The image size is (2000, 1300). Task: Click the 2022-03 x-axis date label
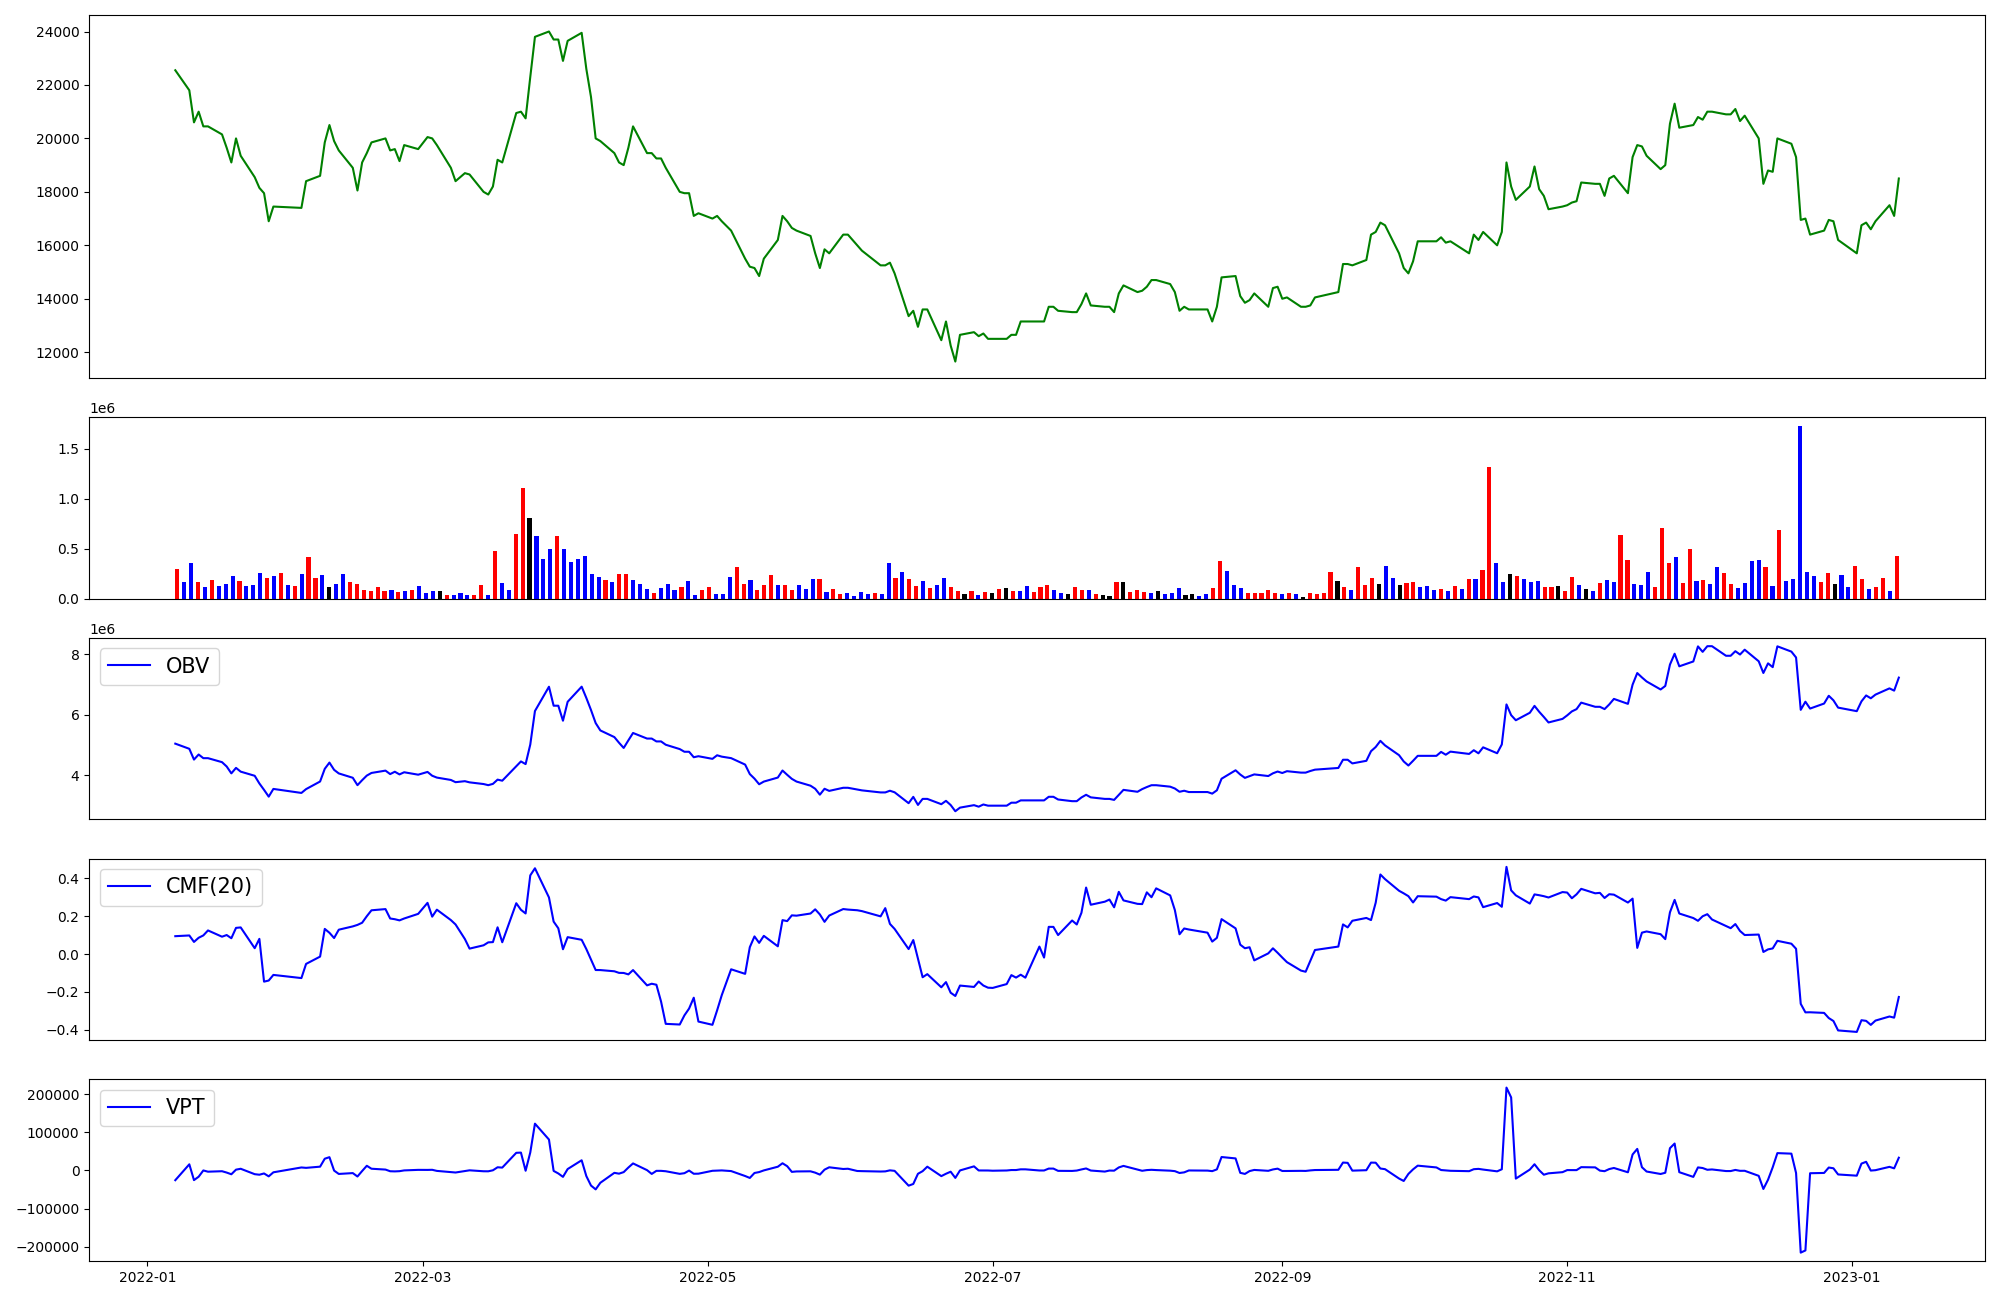click(x=423, y=1277)
